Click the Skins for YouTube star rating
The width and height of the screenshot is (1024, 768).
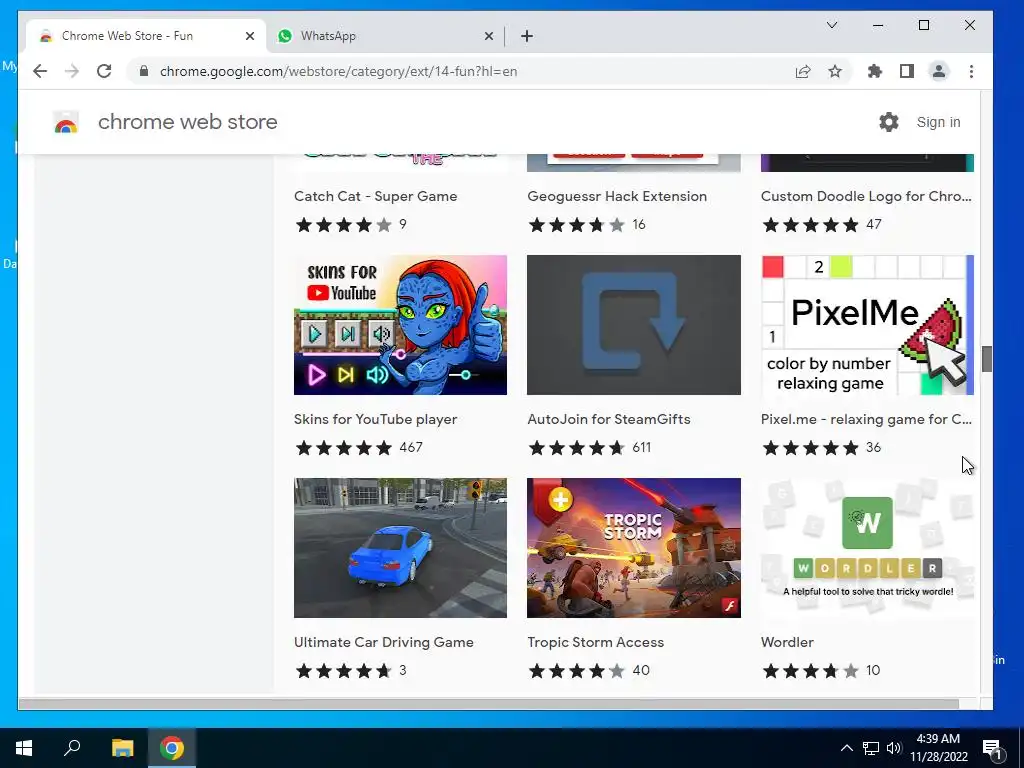[x=344, y=448]
